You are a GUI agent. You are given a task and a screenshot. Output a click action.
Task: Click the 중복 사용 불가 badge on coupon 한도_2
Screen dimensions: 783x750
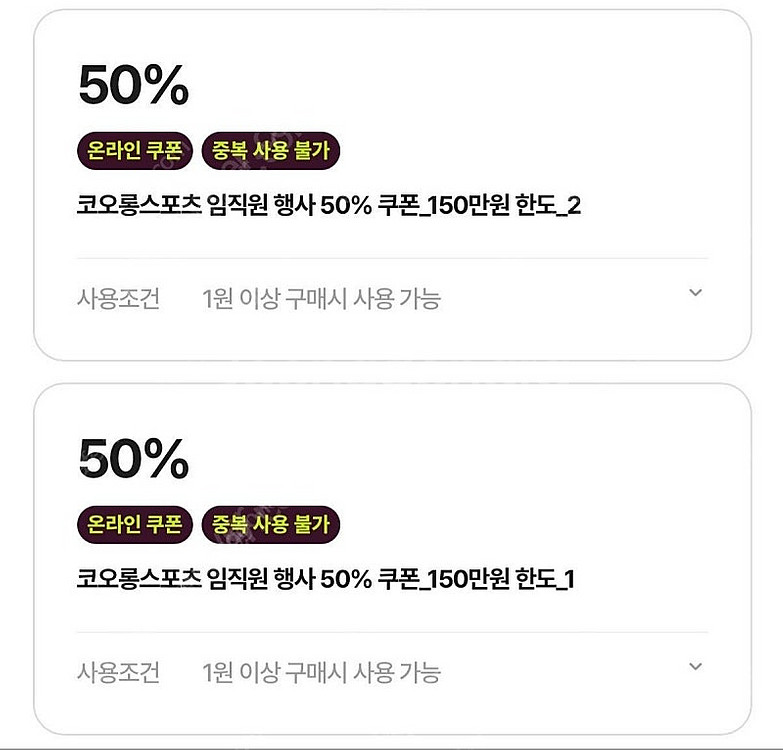pos(271,151)
